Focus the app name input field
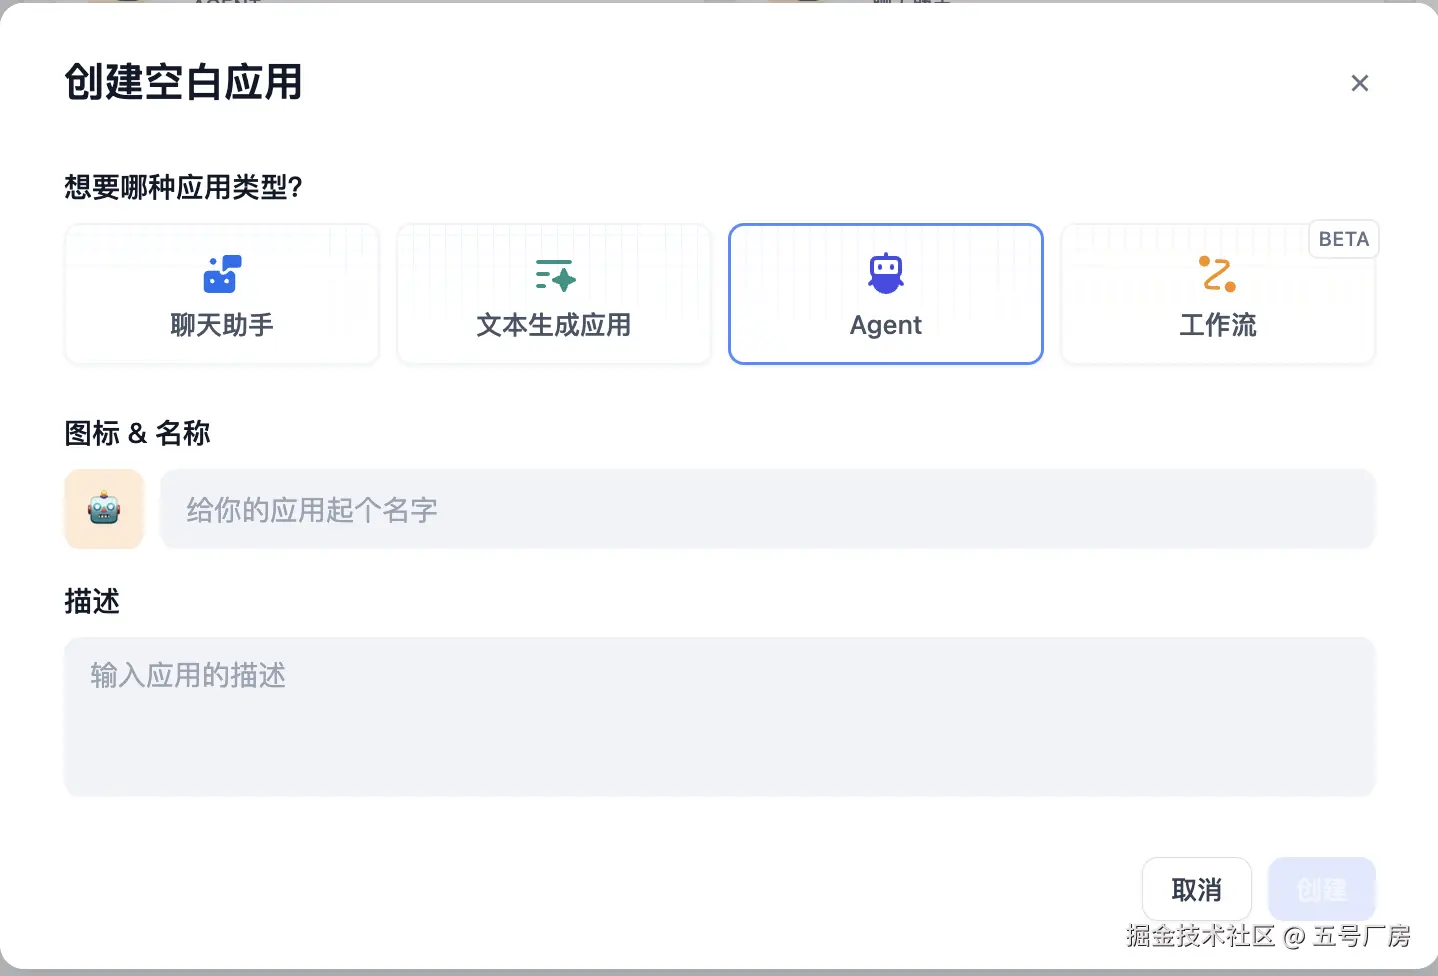The height and width of the screenshot is (976, 1438). pos(767,510)
